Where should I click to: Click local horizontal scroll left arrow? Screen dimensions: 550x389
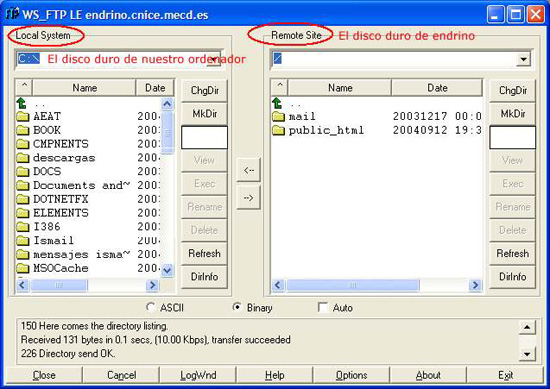point(22,285)
